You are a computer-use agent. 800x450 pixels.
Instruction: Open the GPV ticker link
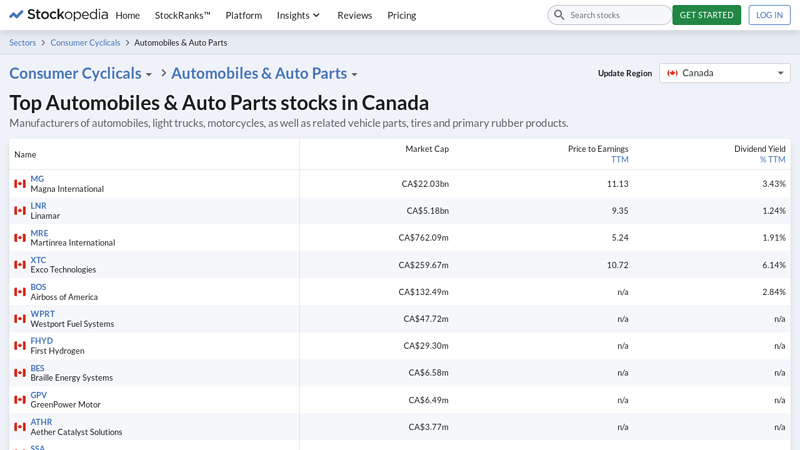tap(39, 395)
